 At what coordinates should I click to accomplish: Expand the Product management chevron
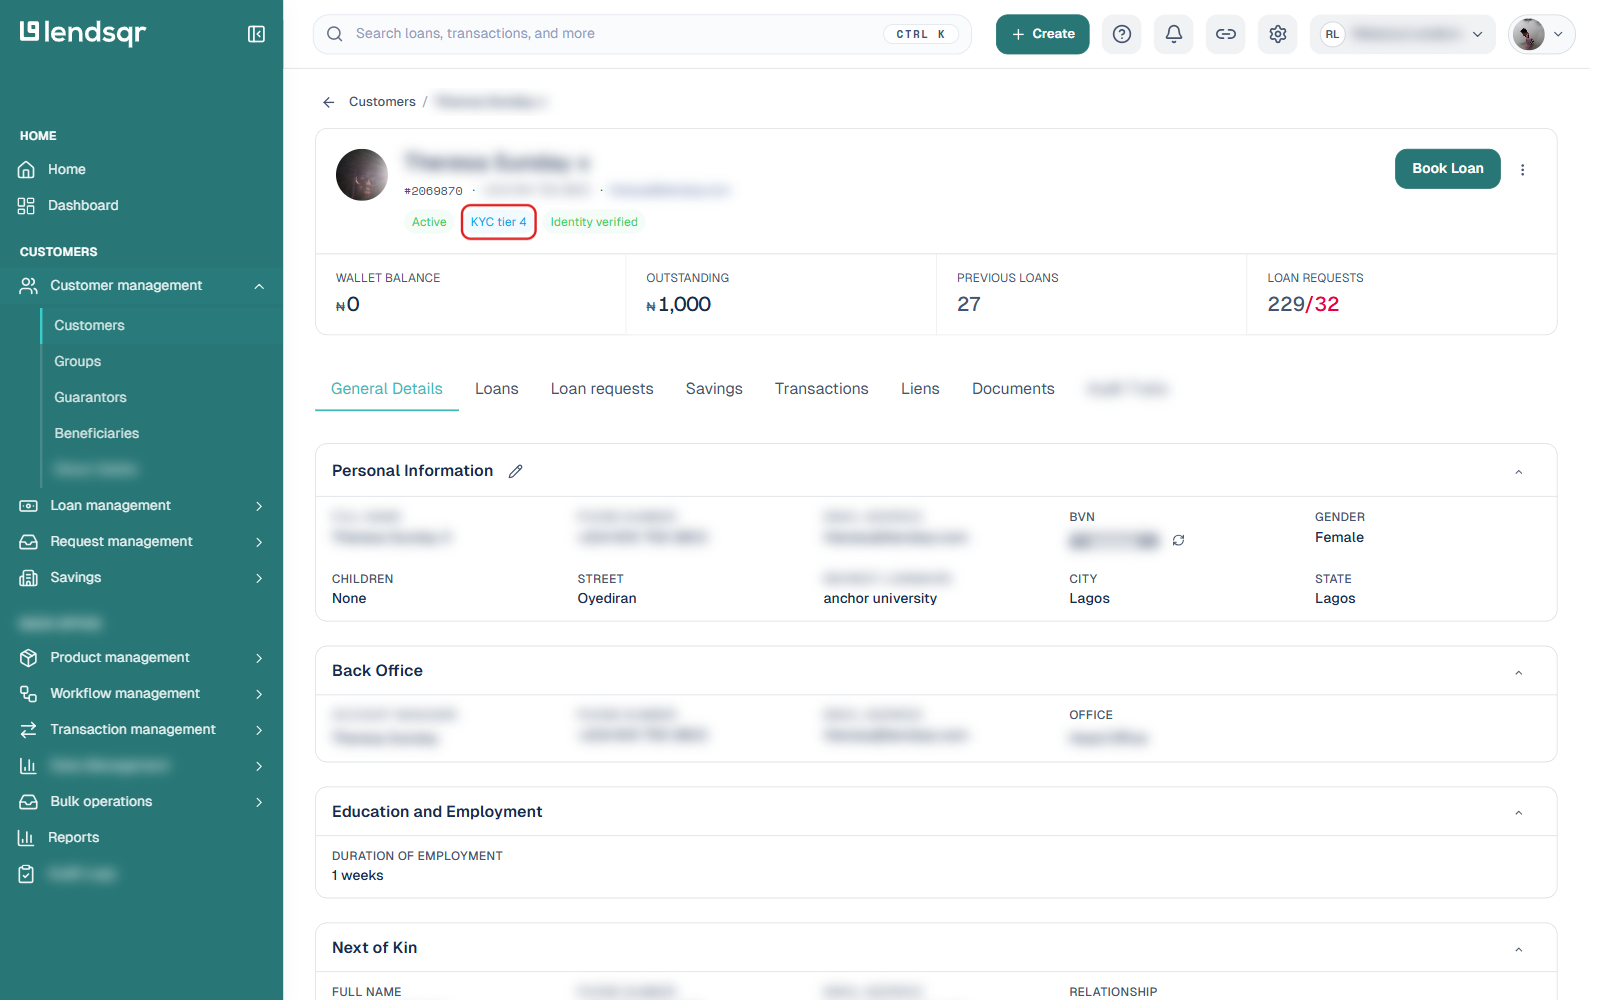pos(259,658)
